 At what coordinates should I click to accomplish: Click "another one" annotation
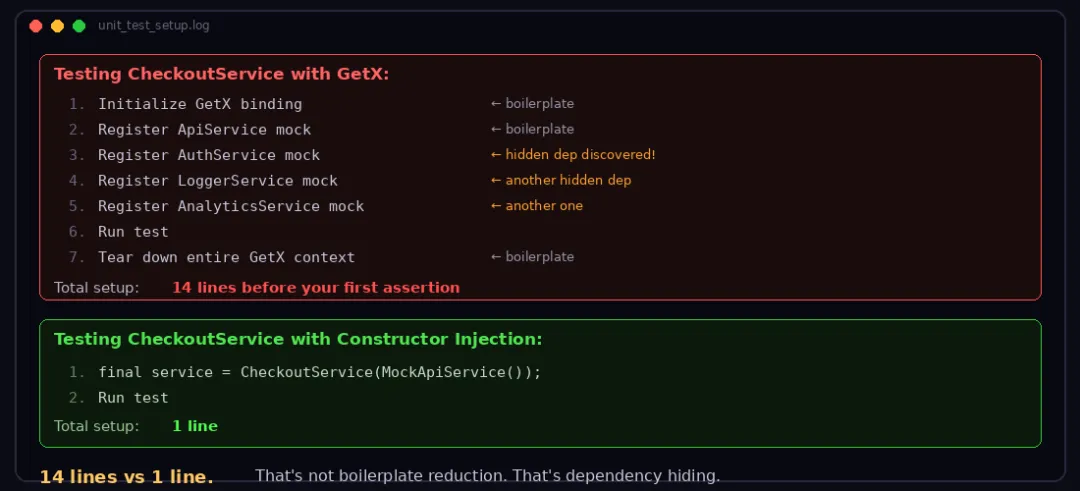537,205
